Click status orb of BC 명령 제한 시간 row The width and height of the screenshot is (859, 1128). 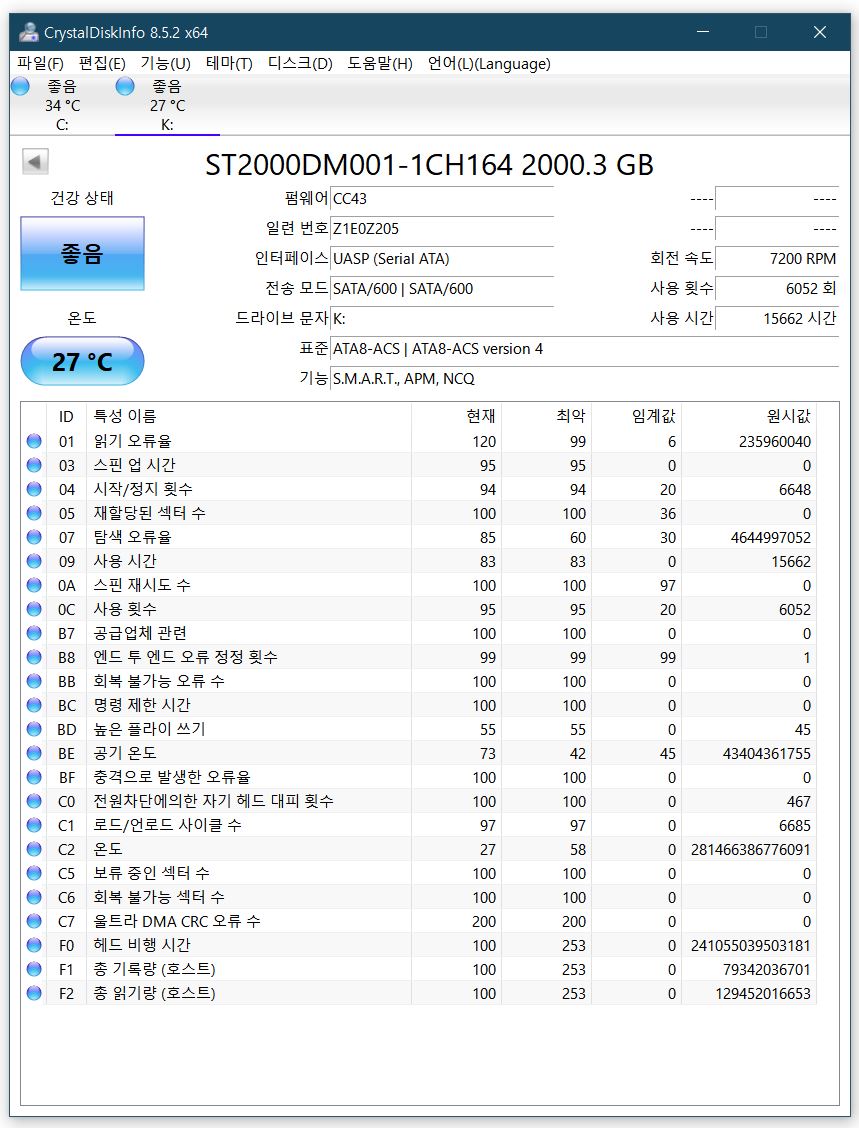tap(34, 705)
